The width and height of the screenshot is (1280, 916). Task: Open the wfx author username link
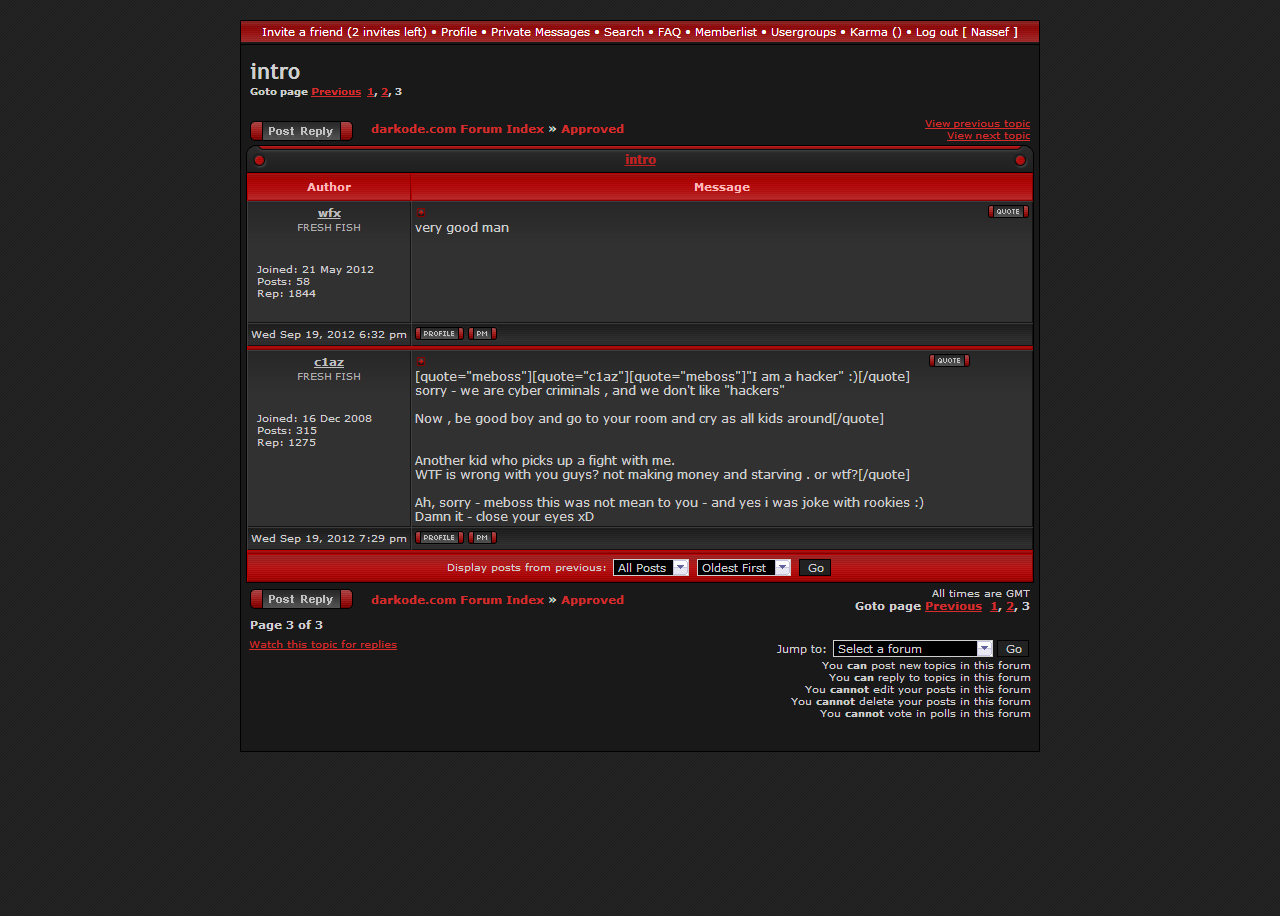pyautogui.click(x=329, y=213)
